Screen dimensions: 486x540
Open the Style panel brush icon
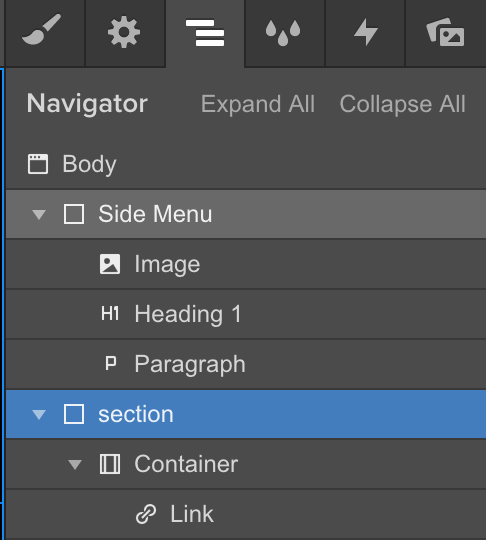(x=42, y=31)
